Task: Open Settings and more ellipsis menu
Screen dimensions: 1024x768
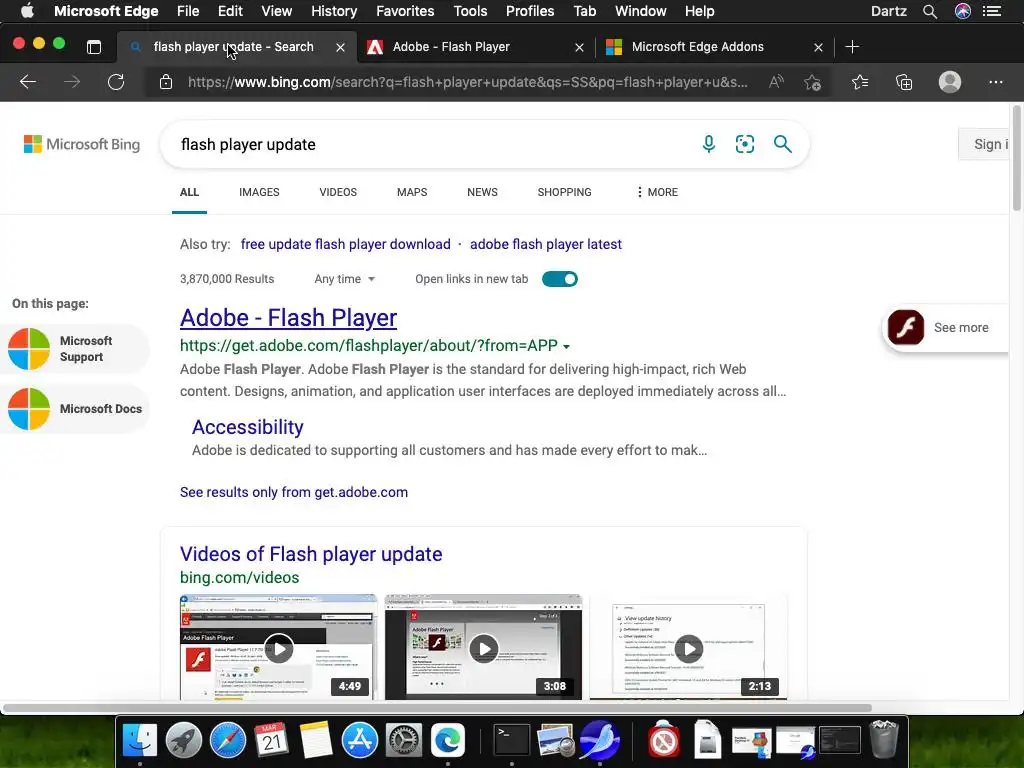Action: click(x=995, y=82)
